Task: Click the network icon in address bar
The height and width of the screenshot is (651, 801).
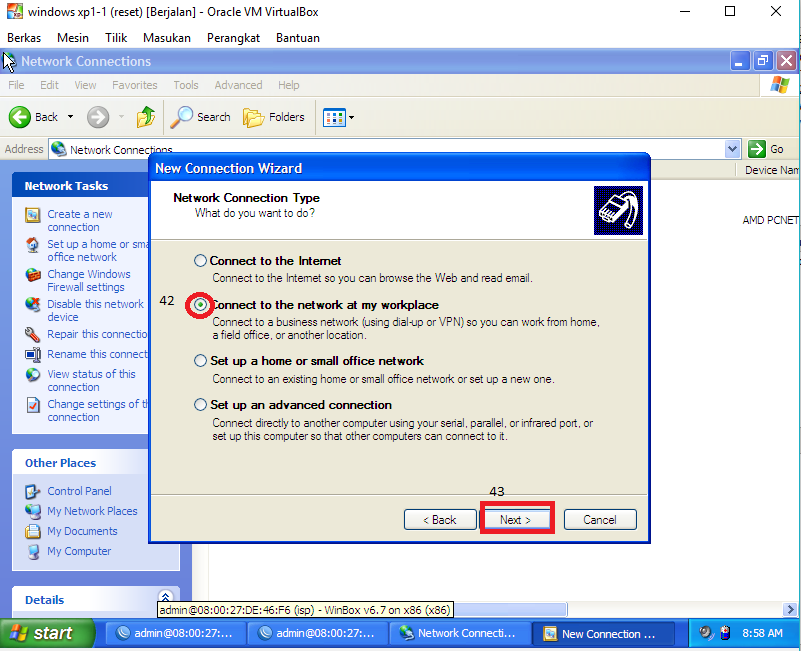Action: click(59, 149)
